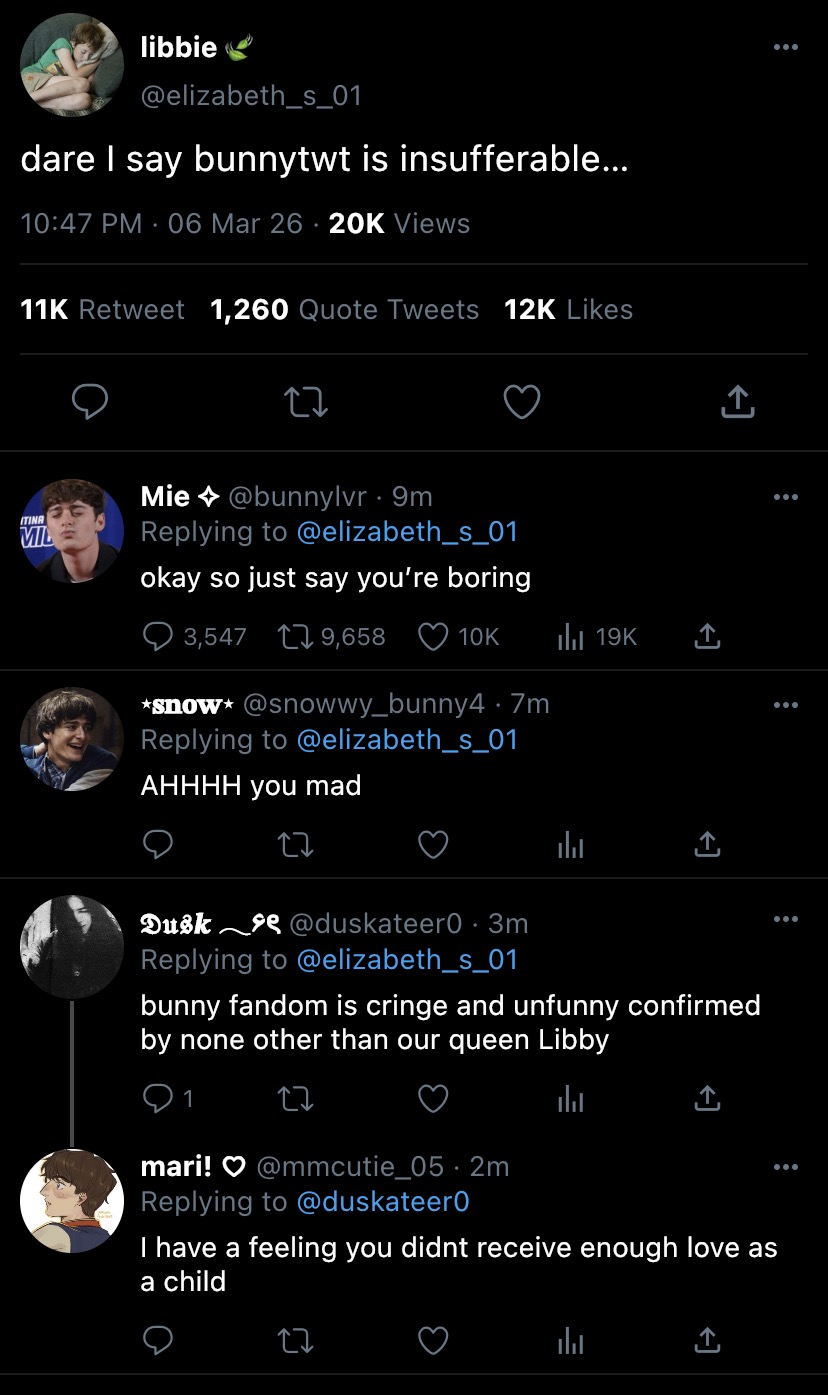828x1395 pixels.
Task: Share libbie's main tweet
Action: [x=737, y=402]
